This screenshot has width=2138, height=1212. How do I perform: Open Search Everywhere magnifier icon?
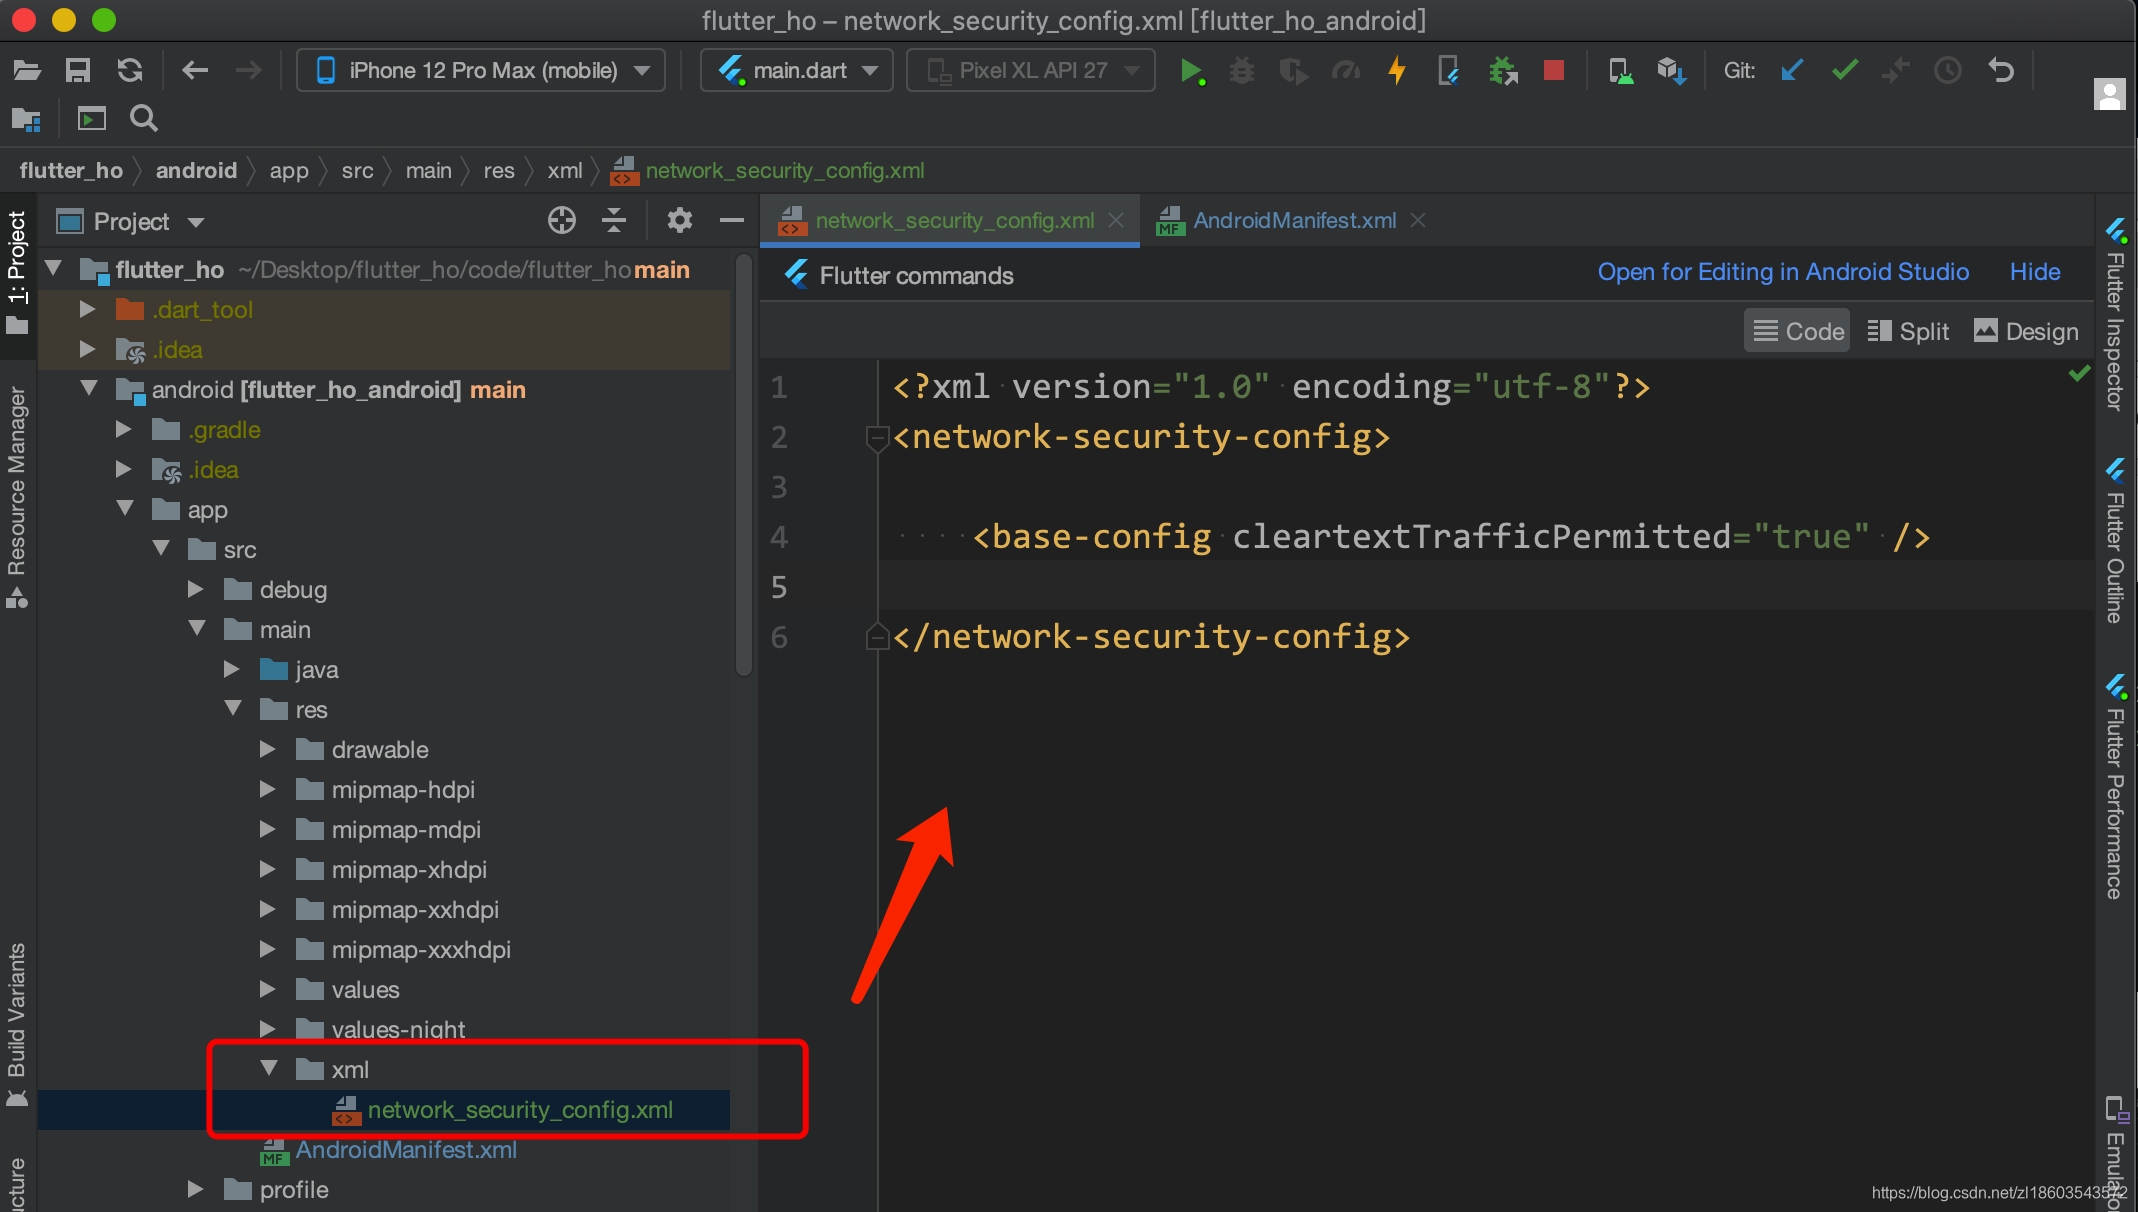144,119
